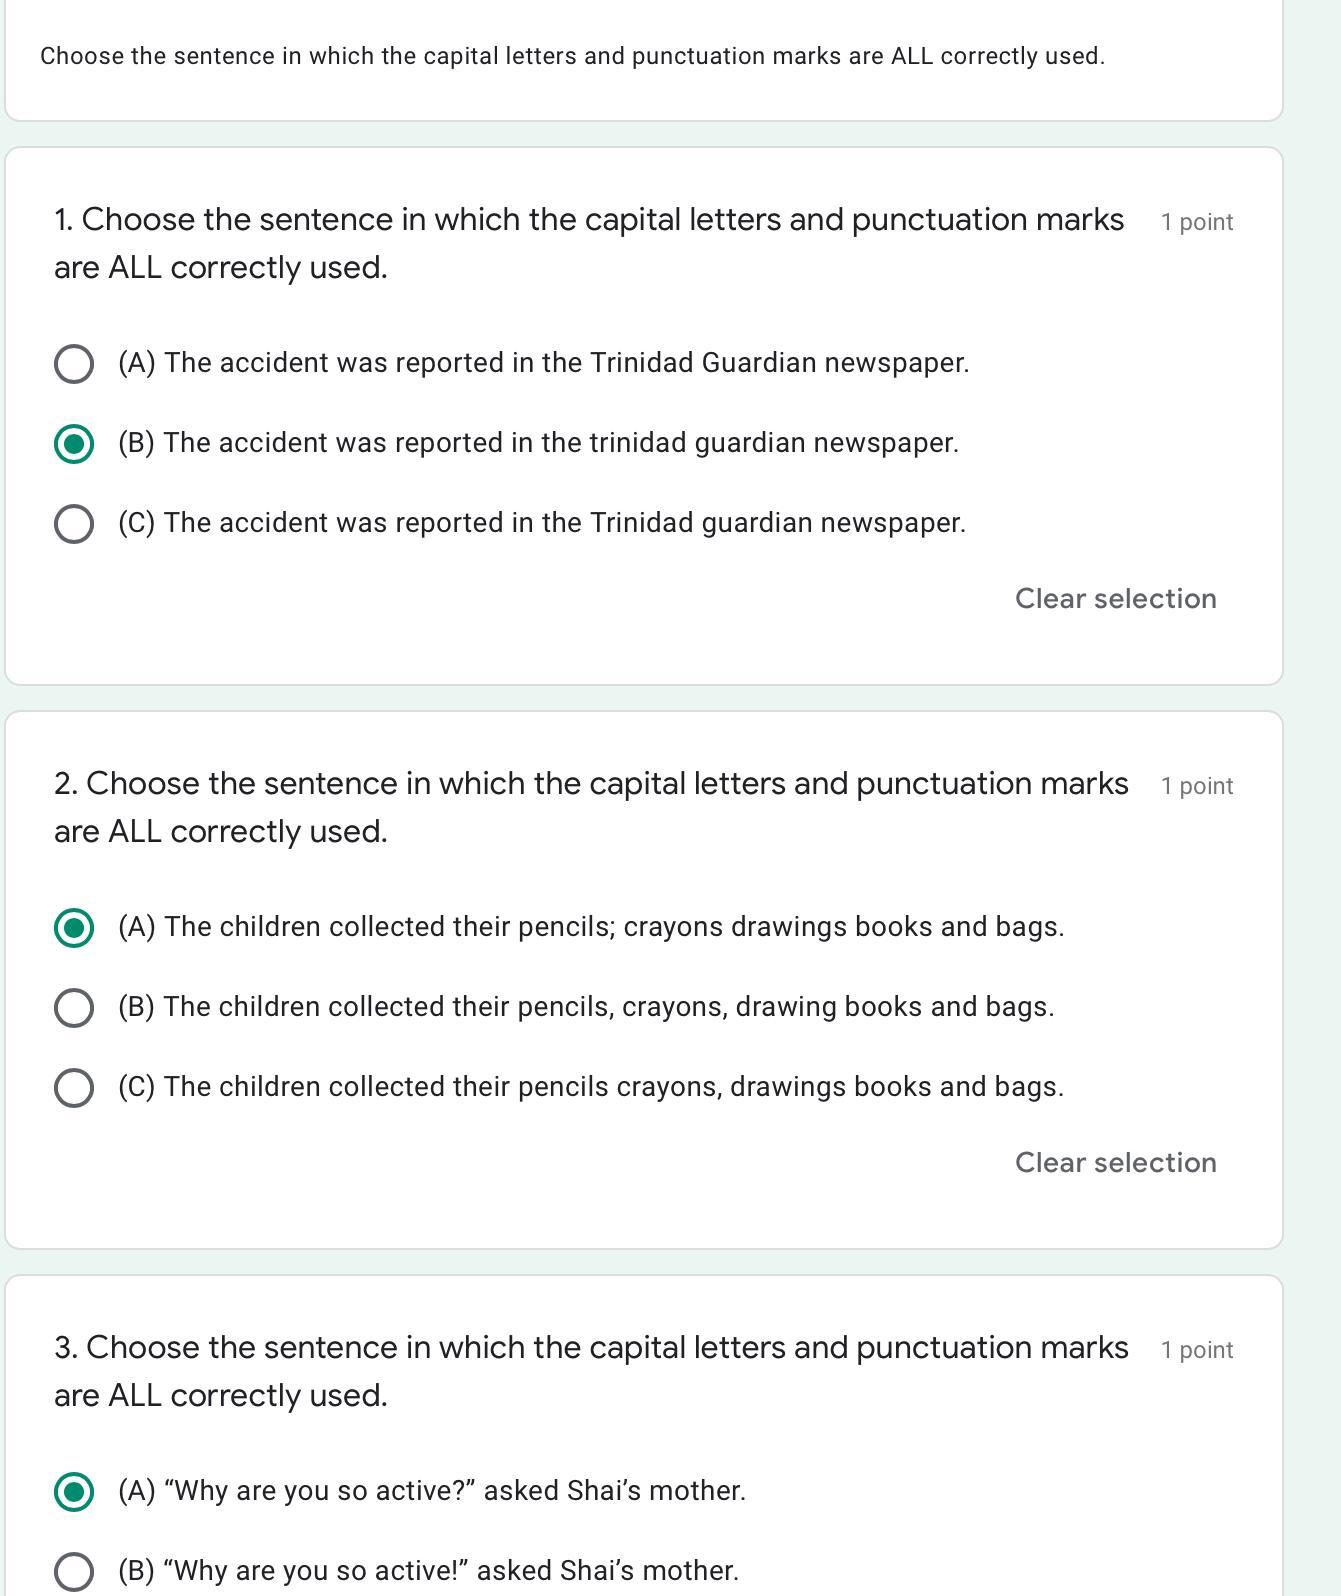Click the 1 point label on question 1
This screenshot has height=1596, width=1341.
1197,222
